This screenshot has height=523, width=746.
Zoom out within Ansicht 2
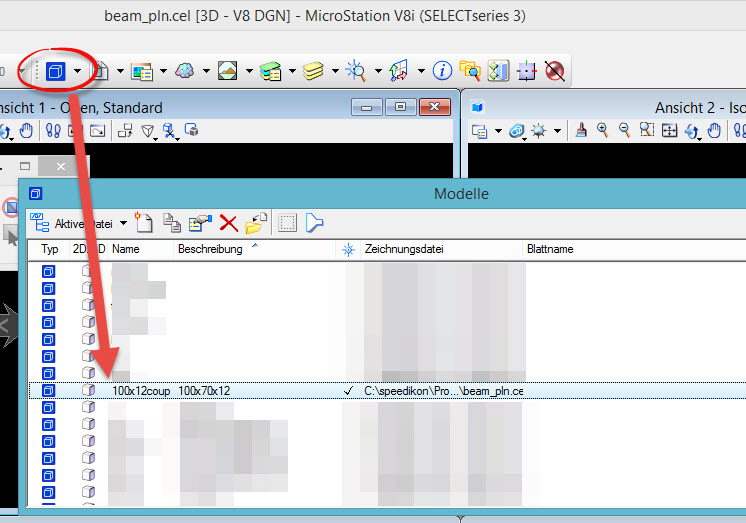624,130
